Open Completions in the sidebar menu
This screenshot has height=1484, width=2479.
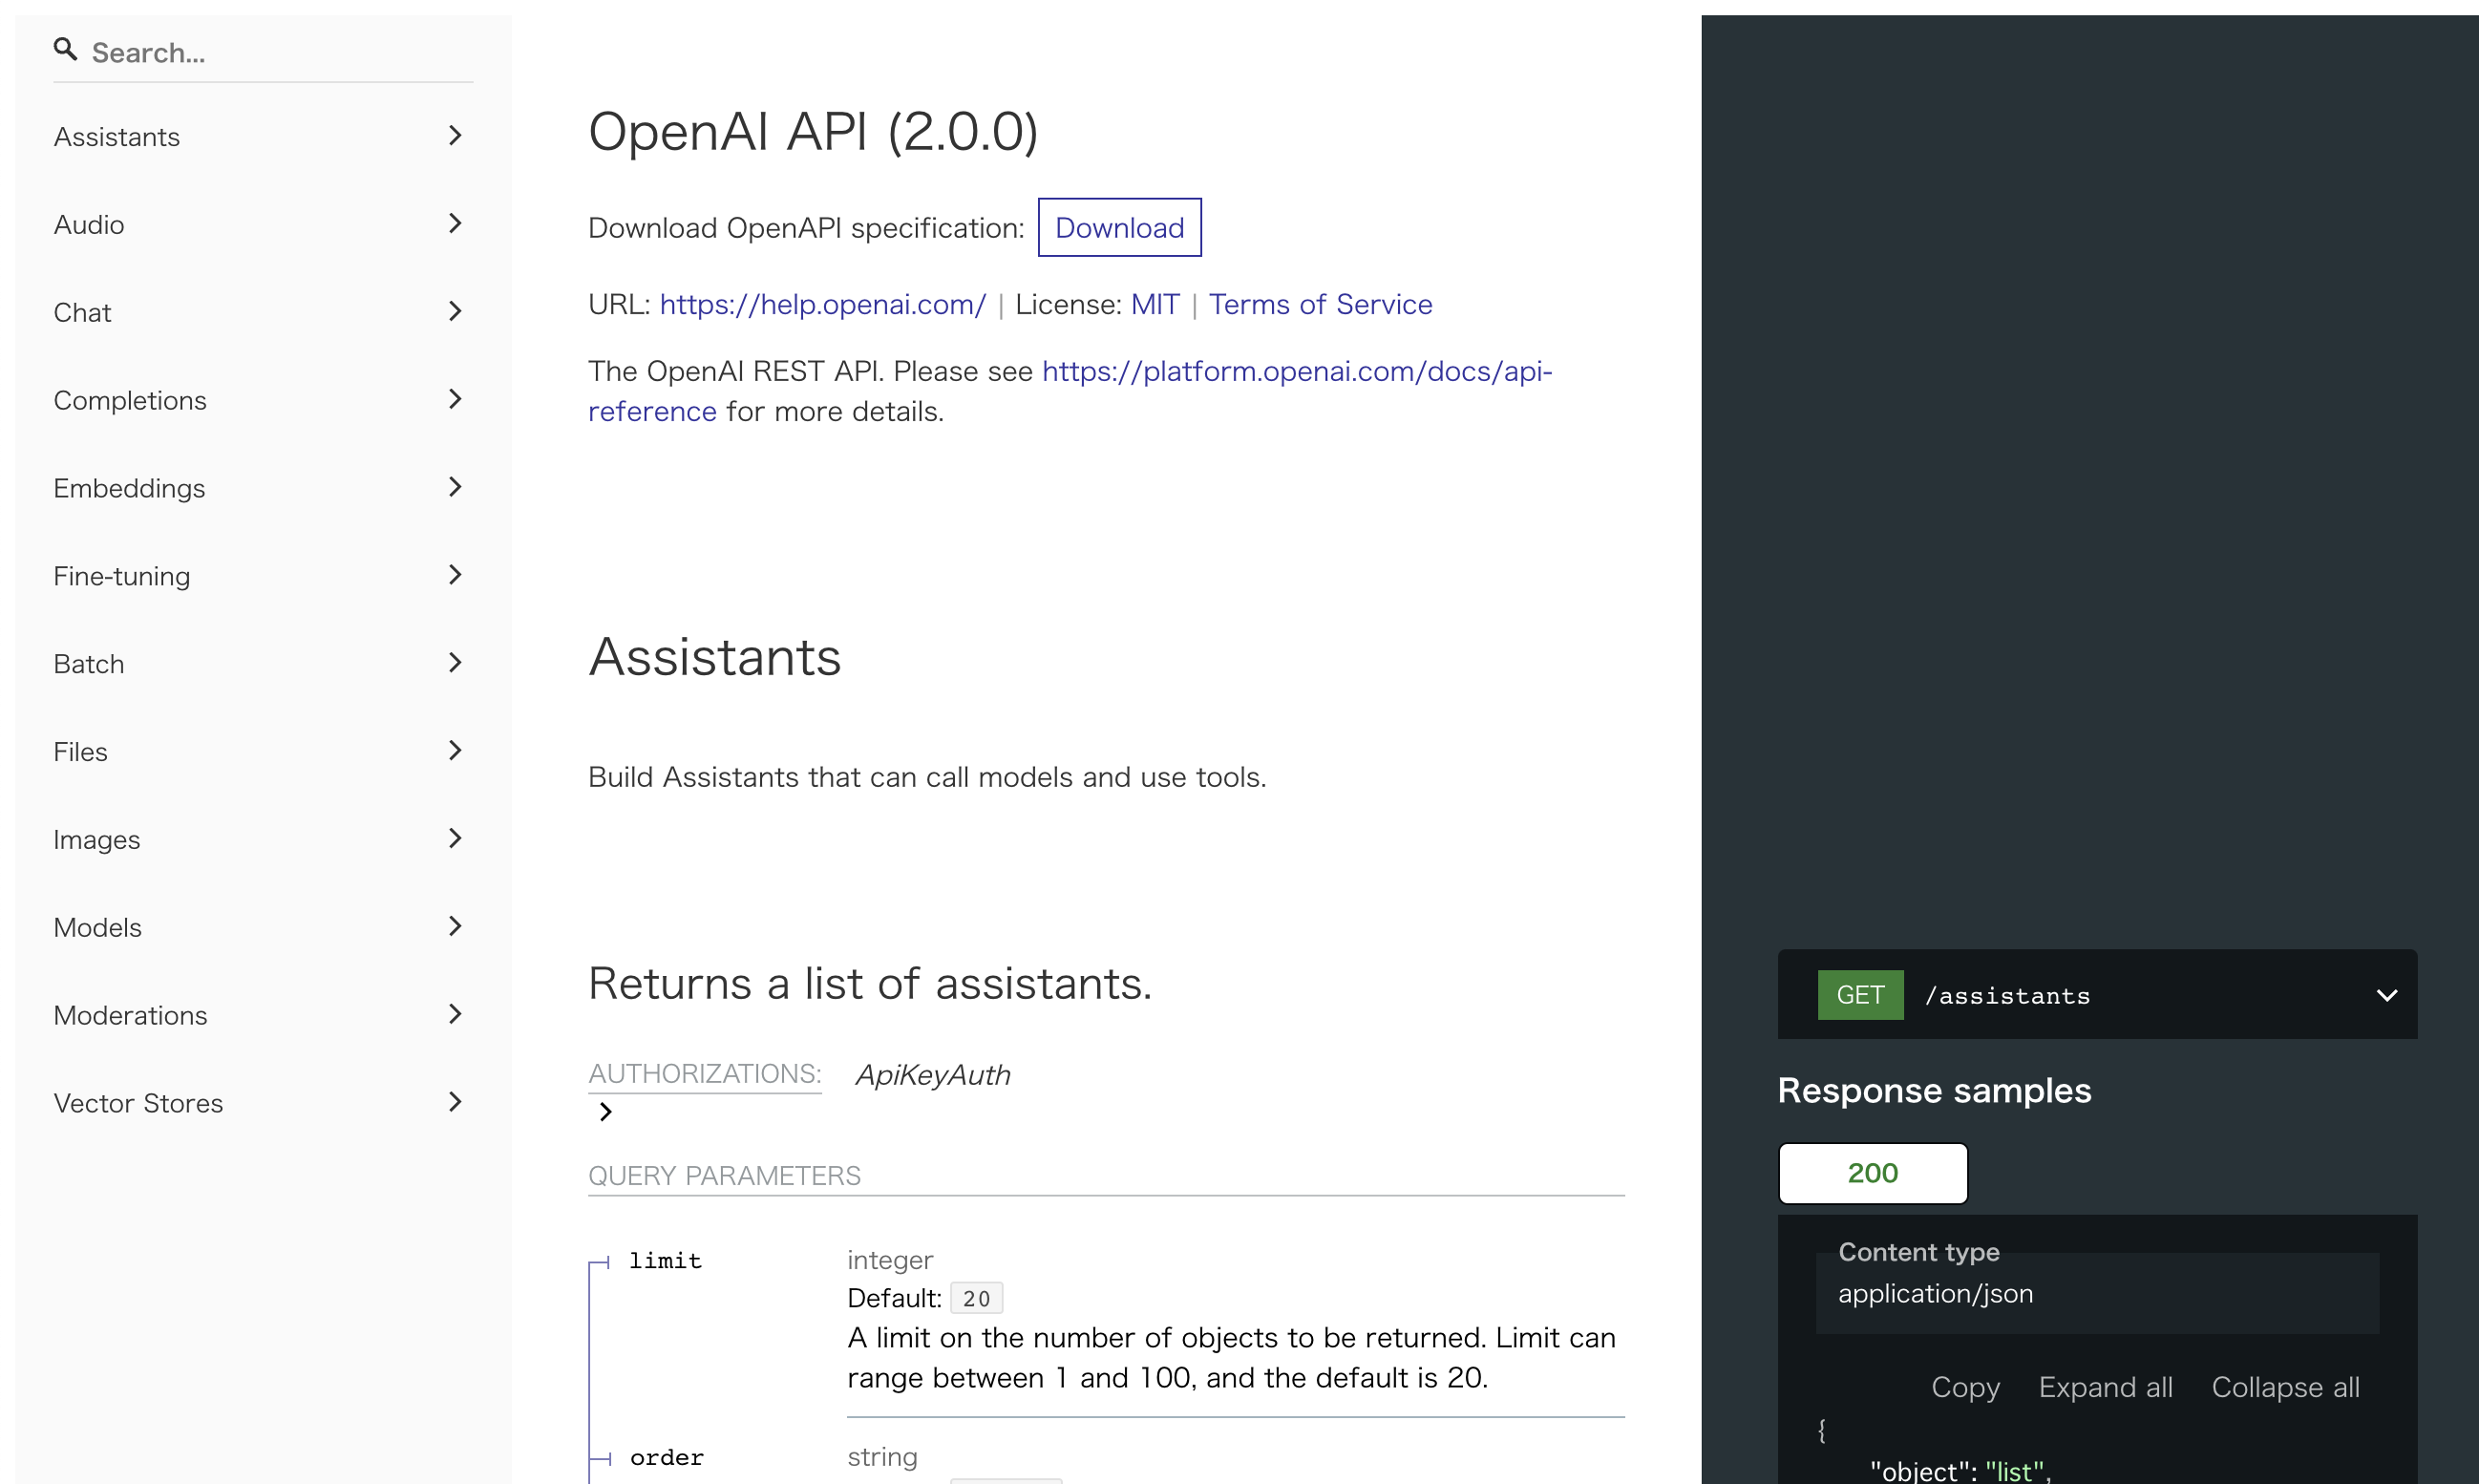130,400
